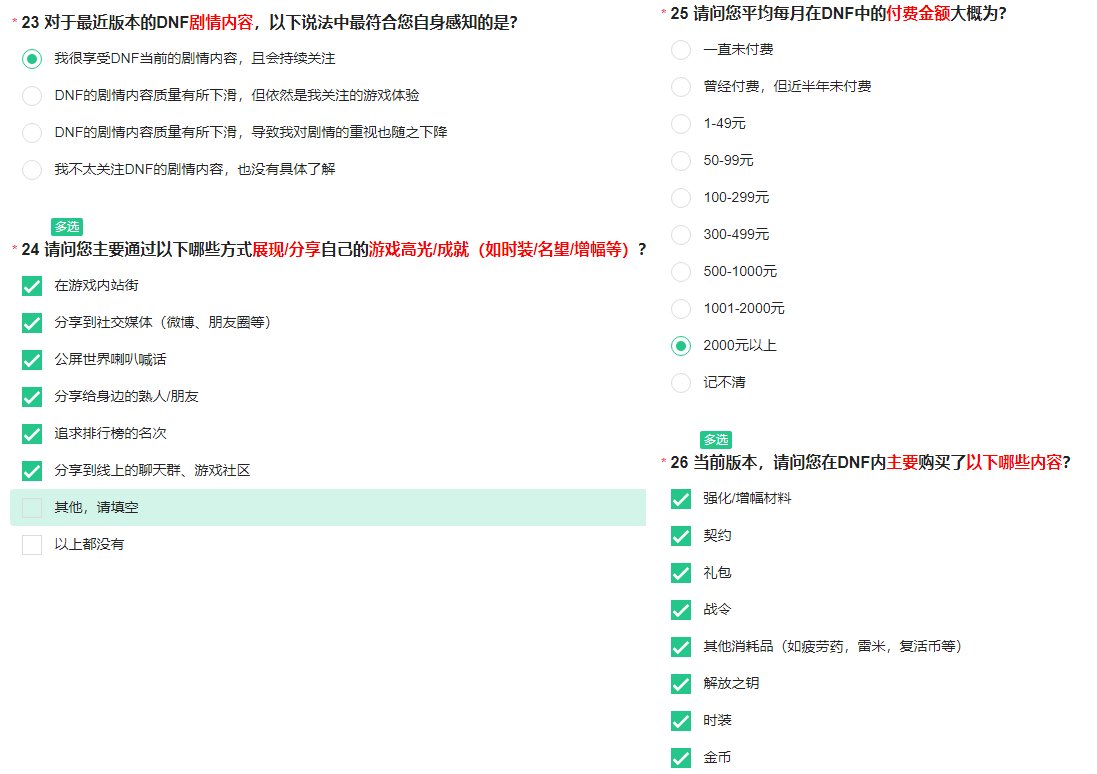Select '一直未付费' payment option
Image resolution: width=1097 pixels, height=774 pixels.
click(x=681, y=50)
